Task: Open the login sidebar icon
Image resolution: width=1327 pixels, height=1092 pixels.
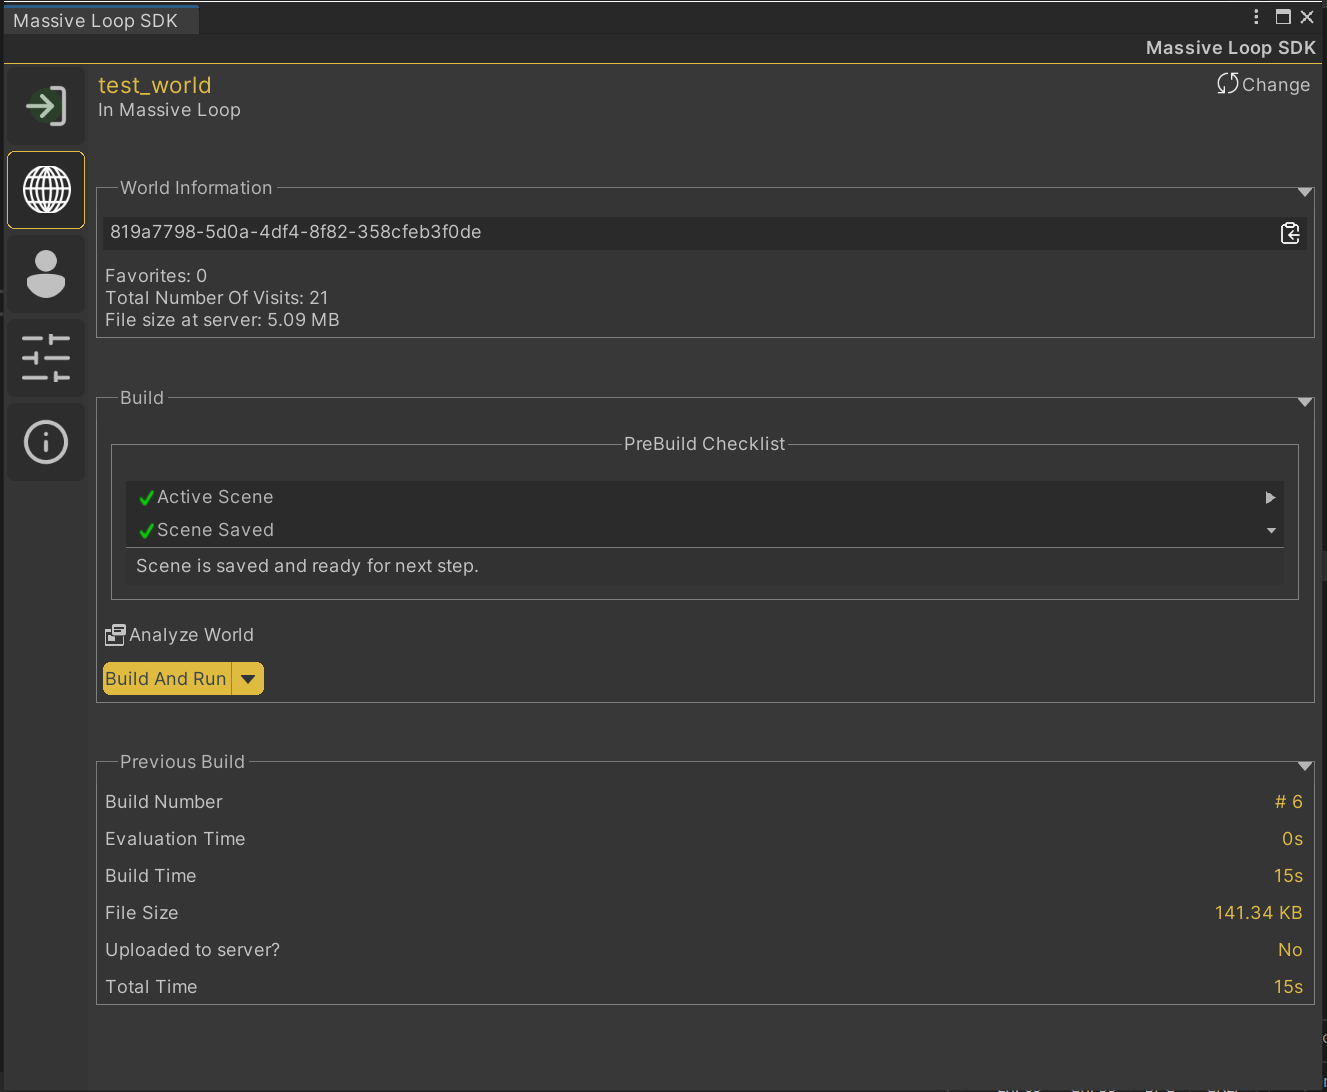Action: (x=46, y=106)
